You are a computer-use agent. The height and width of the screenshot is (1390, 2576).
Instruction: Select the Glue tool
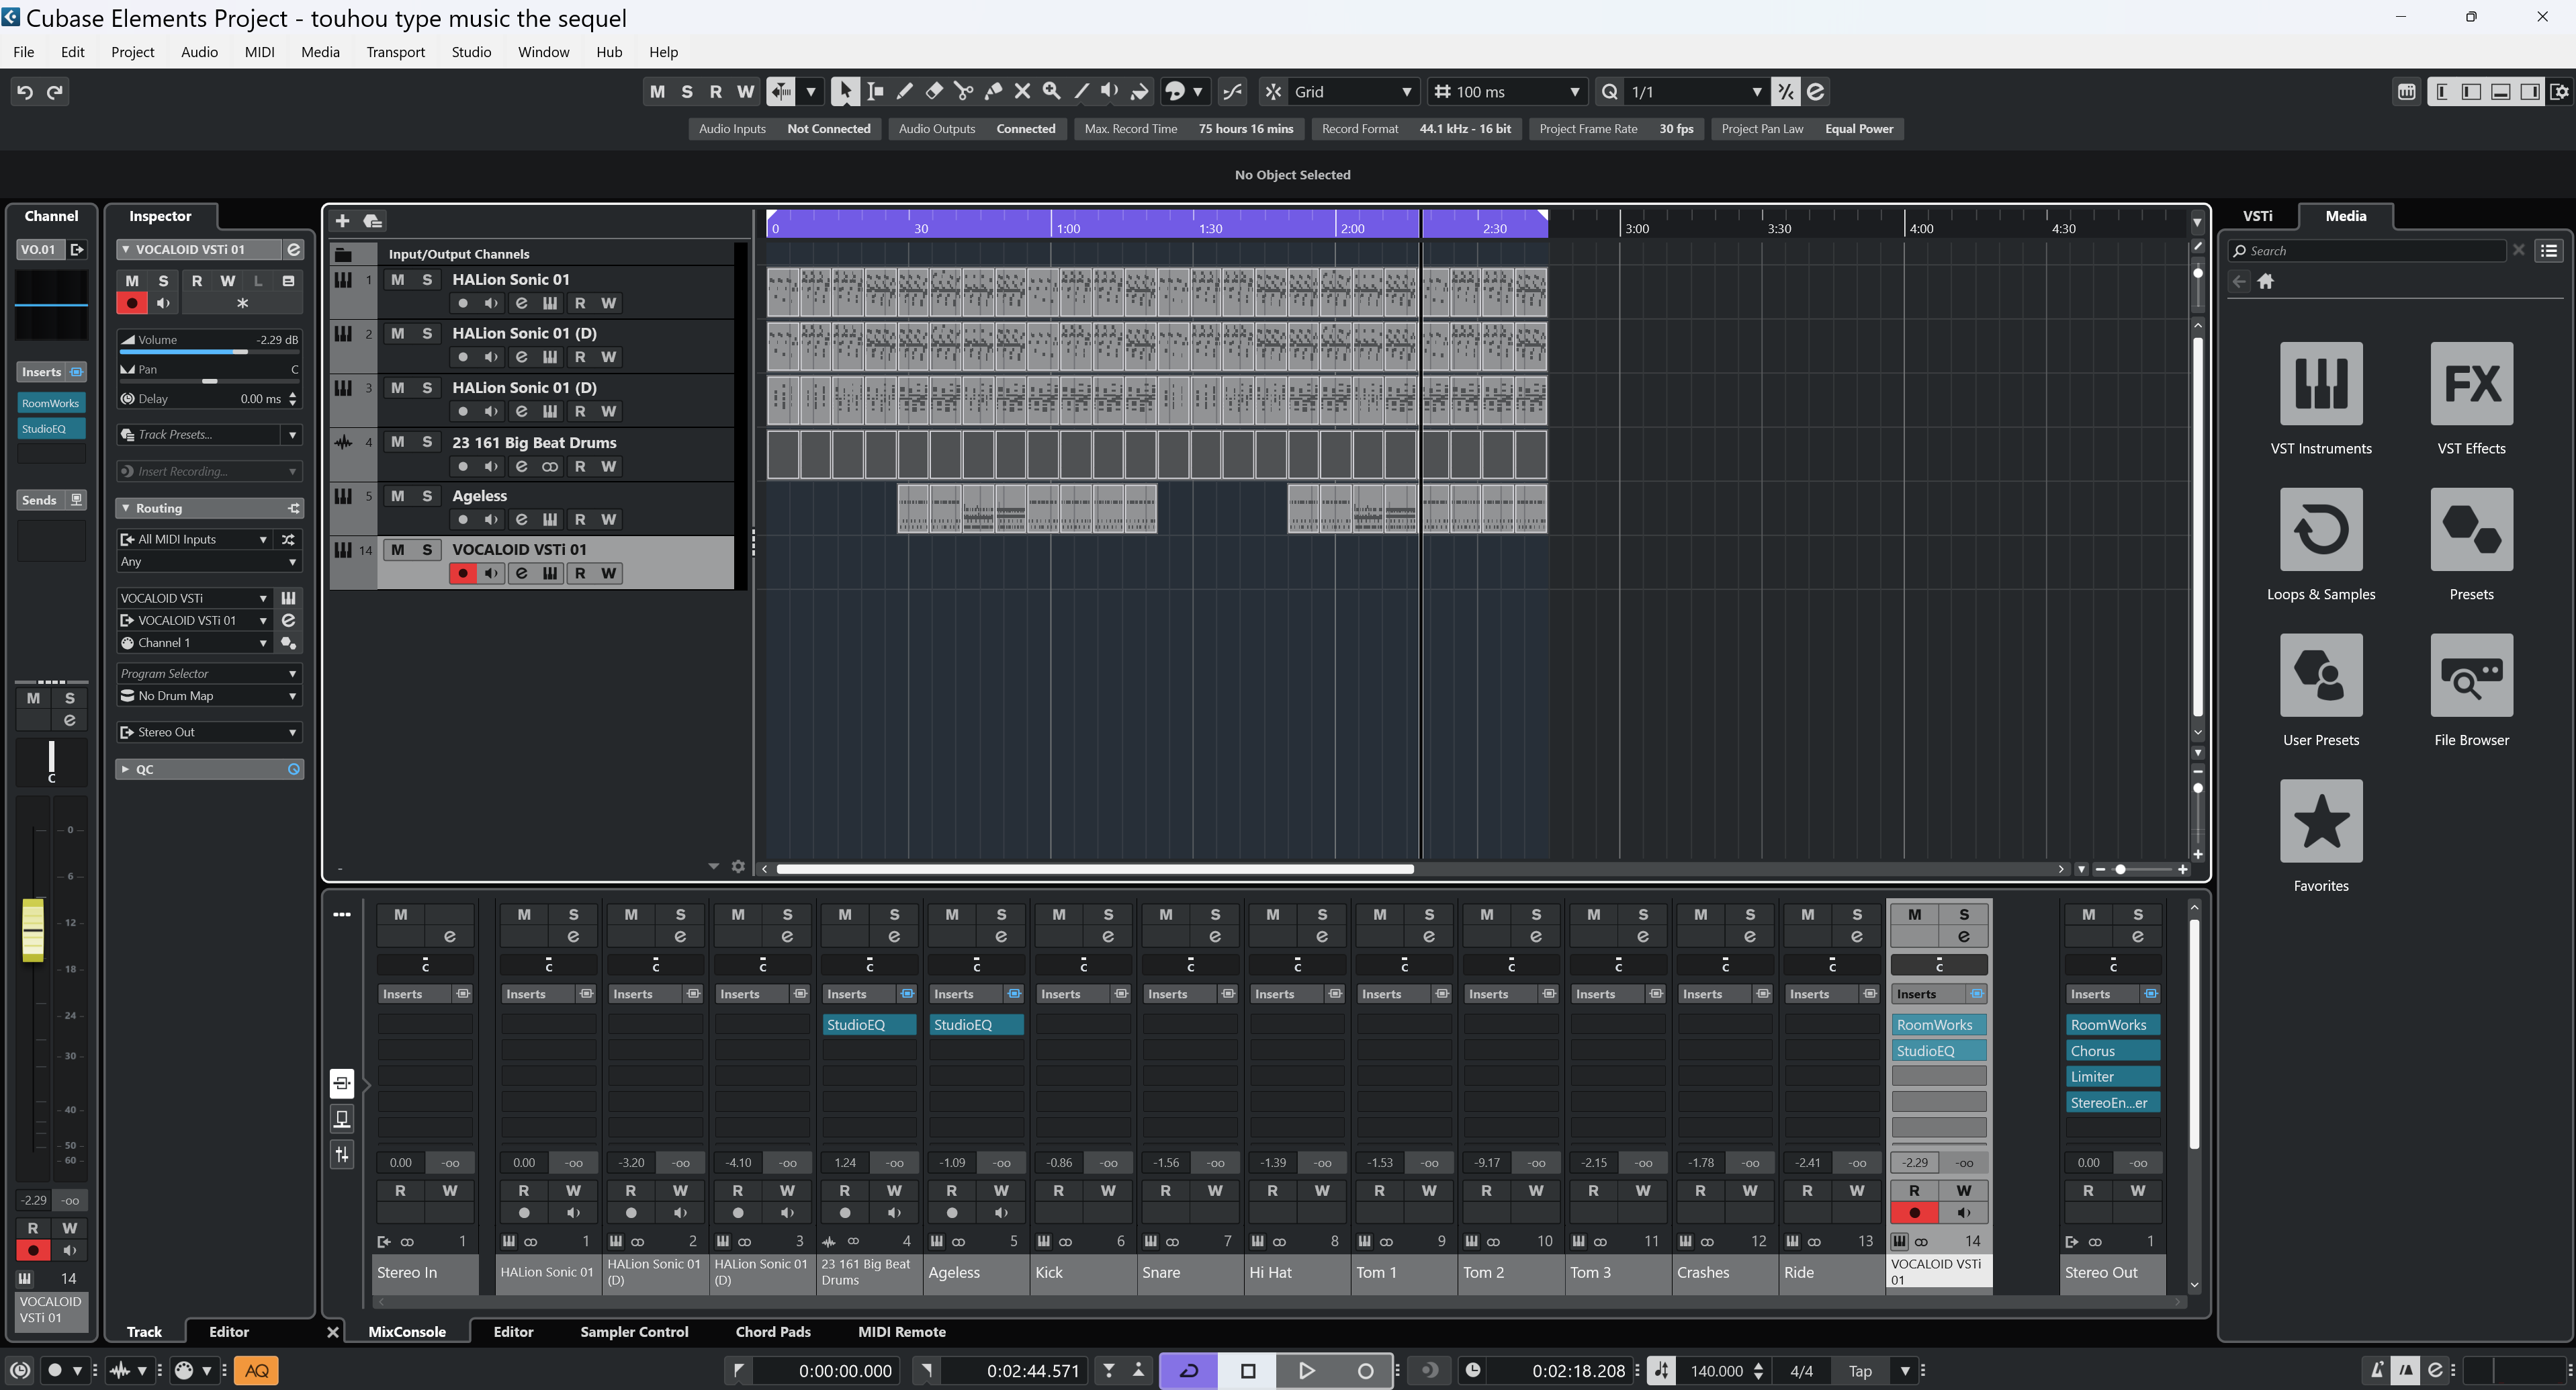click(x=993, y=91)
